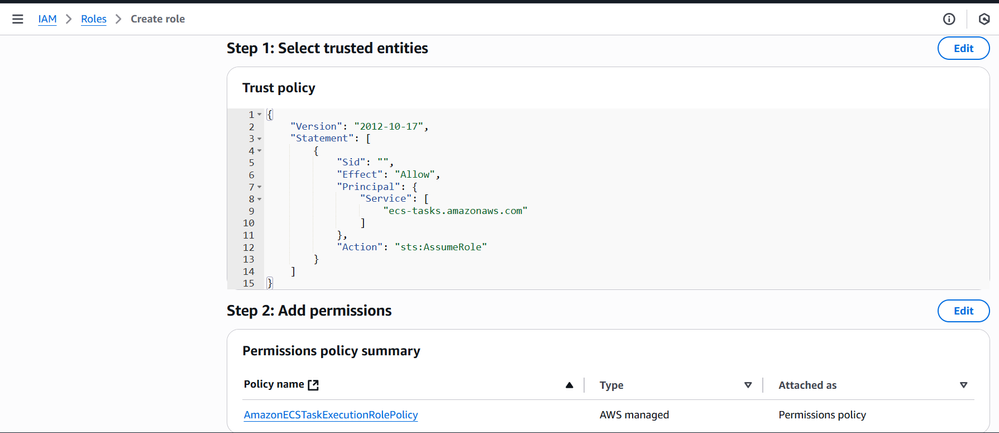Click the ecs-tasks.amazonaws.com line in trust policy
The height and width of the screenshot is (433, 999).
click(x=455, y=211)
